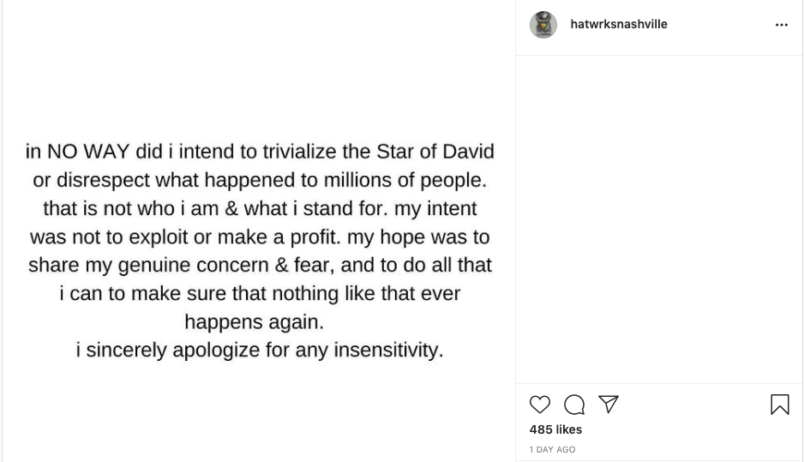Click blank area above the statement text

258,70
